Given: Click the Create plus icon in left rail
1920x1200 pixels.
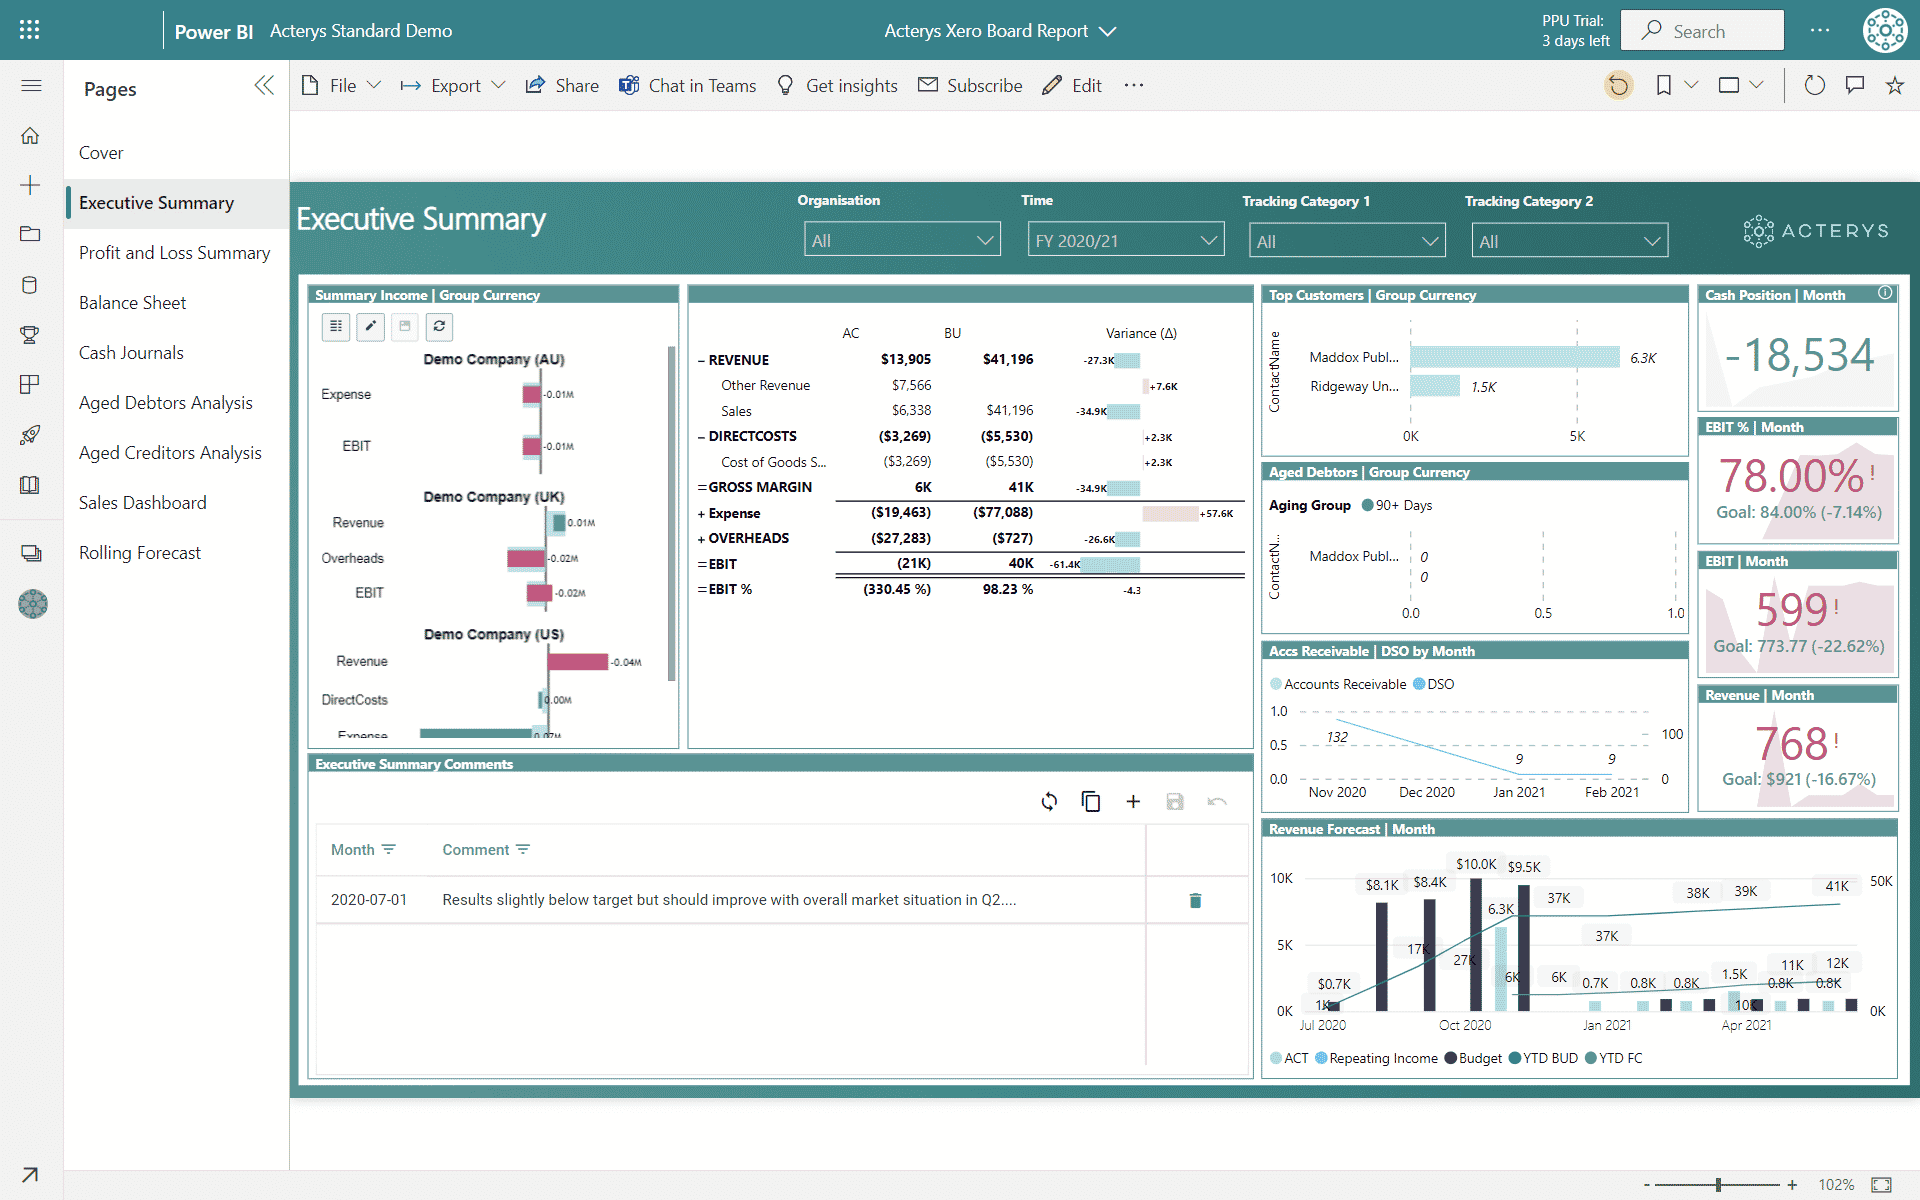Looking at the screenshot, I should click(30, 185).
